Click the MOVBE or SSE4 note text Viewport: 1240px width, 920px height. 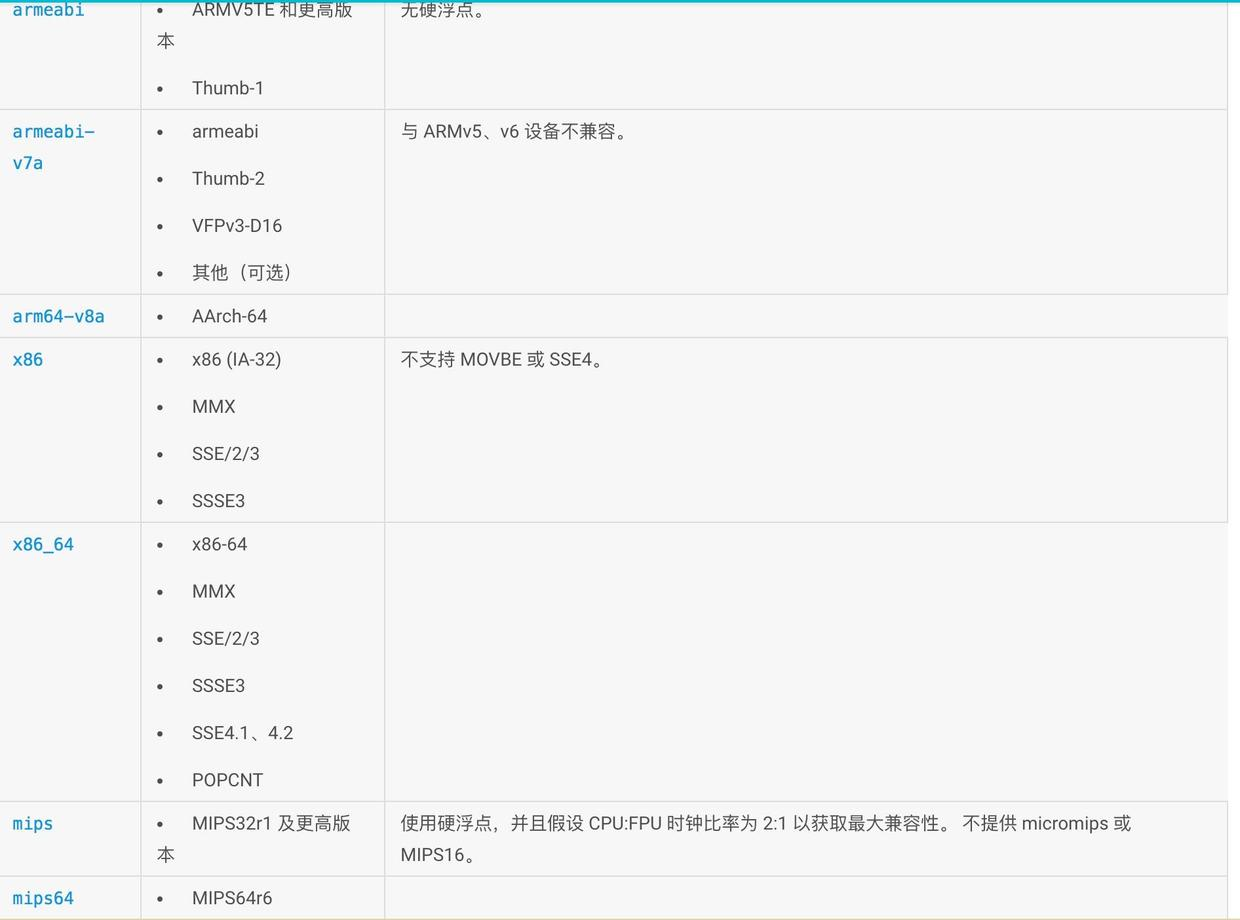tap(503, 359)
